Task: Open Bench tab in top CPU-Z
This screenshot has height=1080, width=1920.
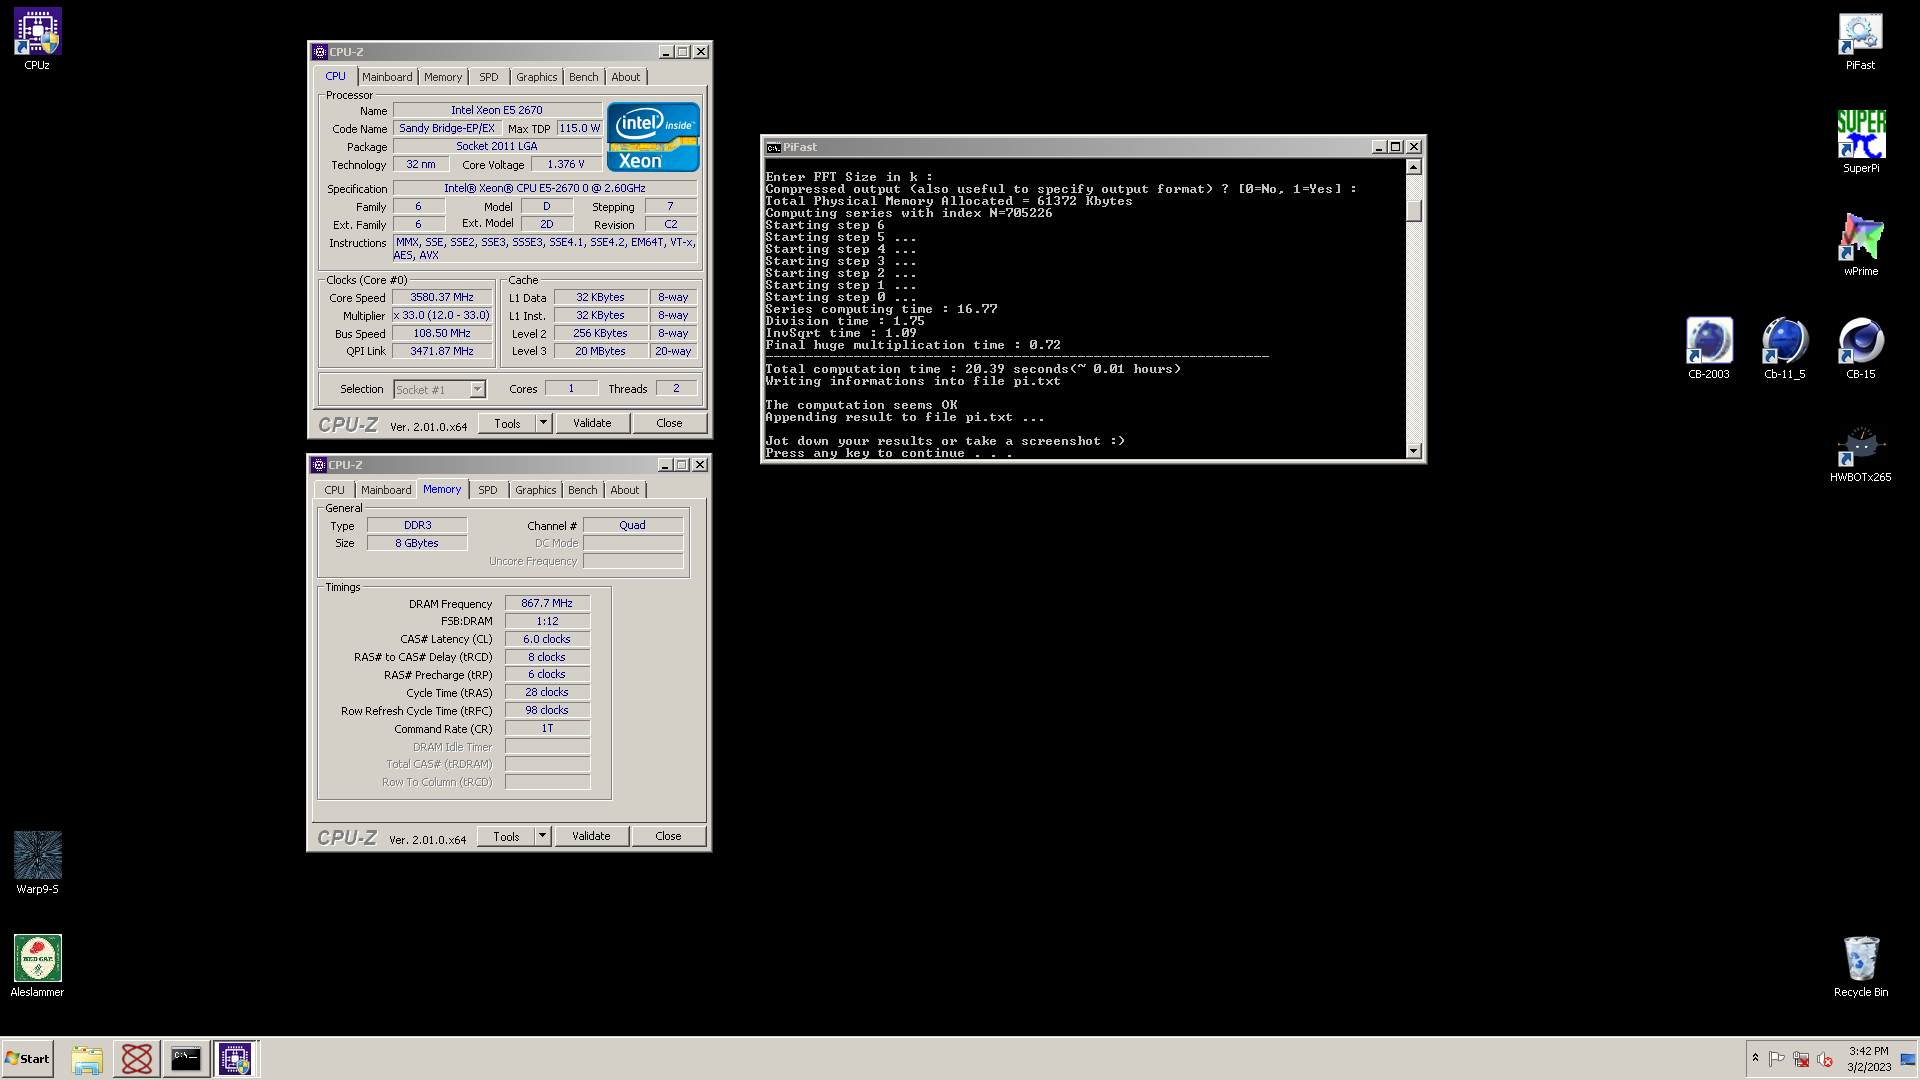Action: [584, 77]
